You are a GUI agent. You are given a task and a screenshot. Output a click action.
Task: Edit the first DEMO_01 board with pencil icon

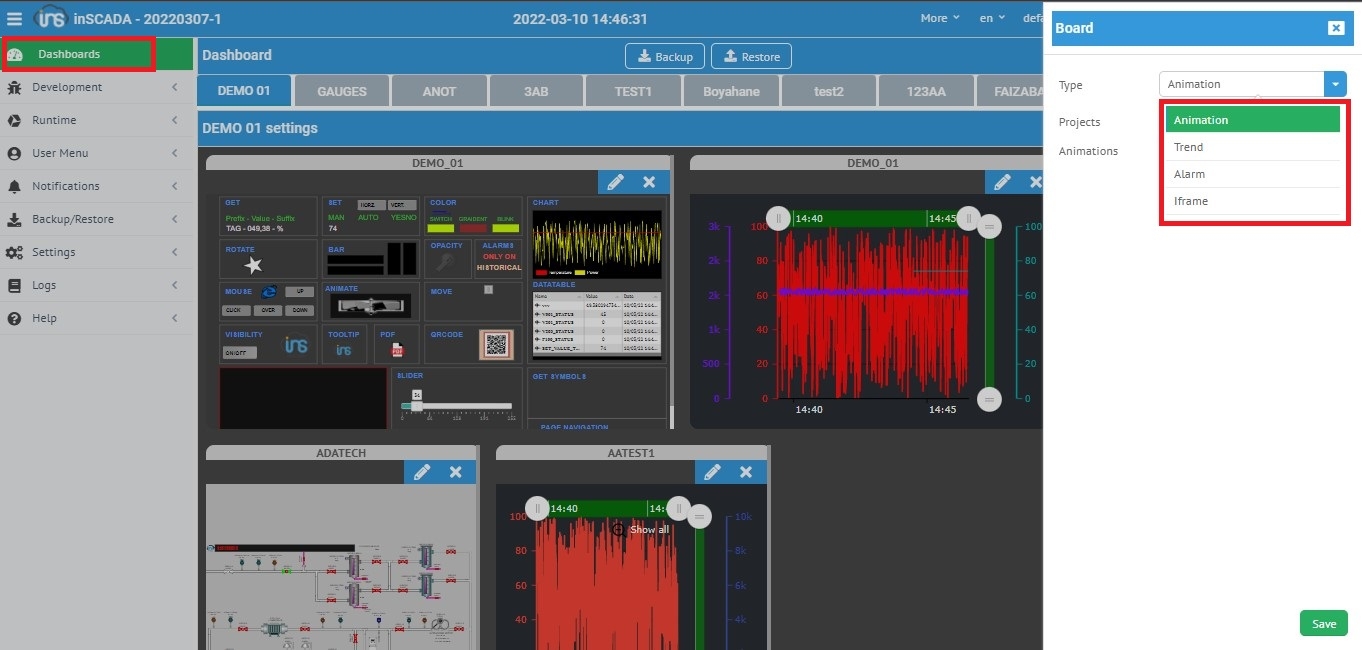pyautogui.click(x=615, y=182)
